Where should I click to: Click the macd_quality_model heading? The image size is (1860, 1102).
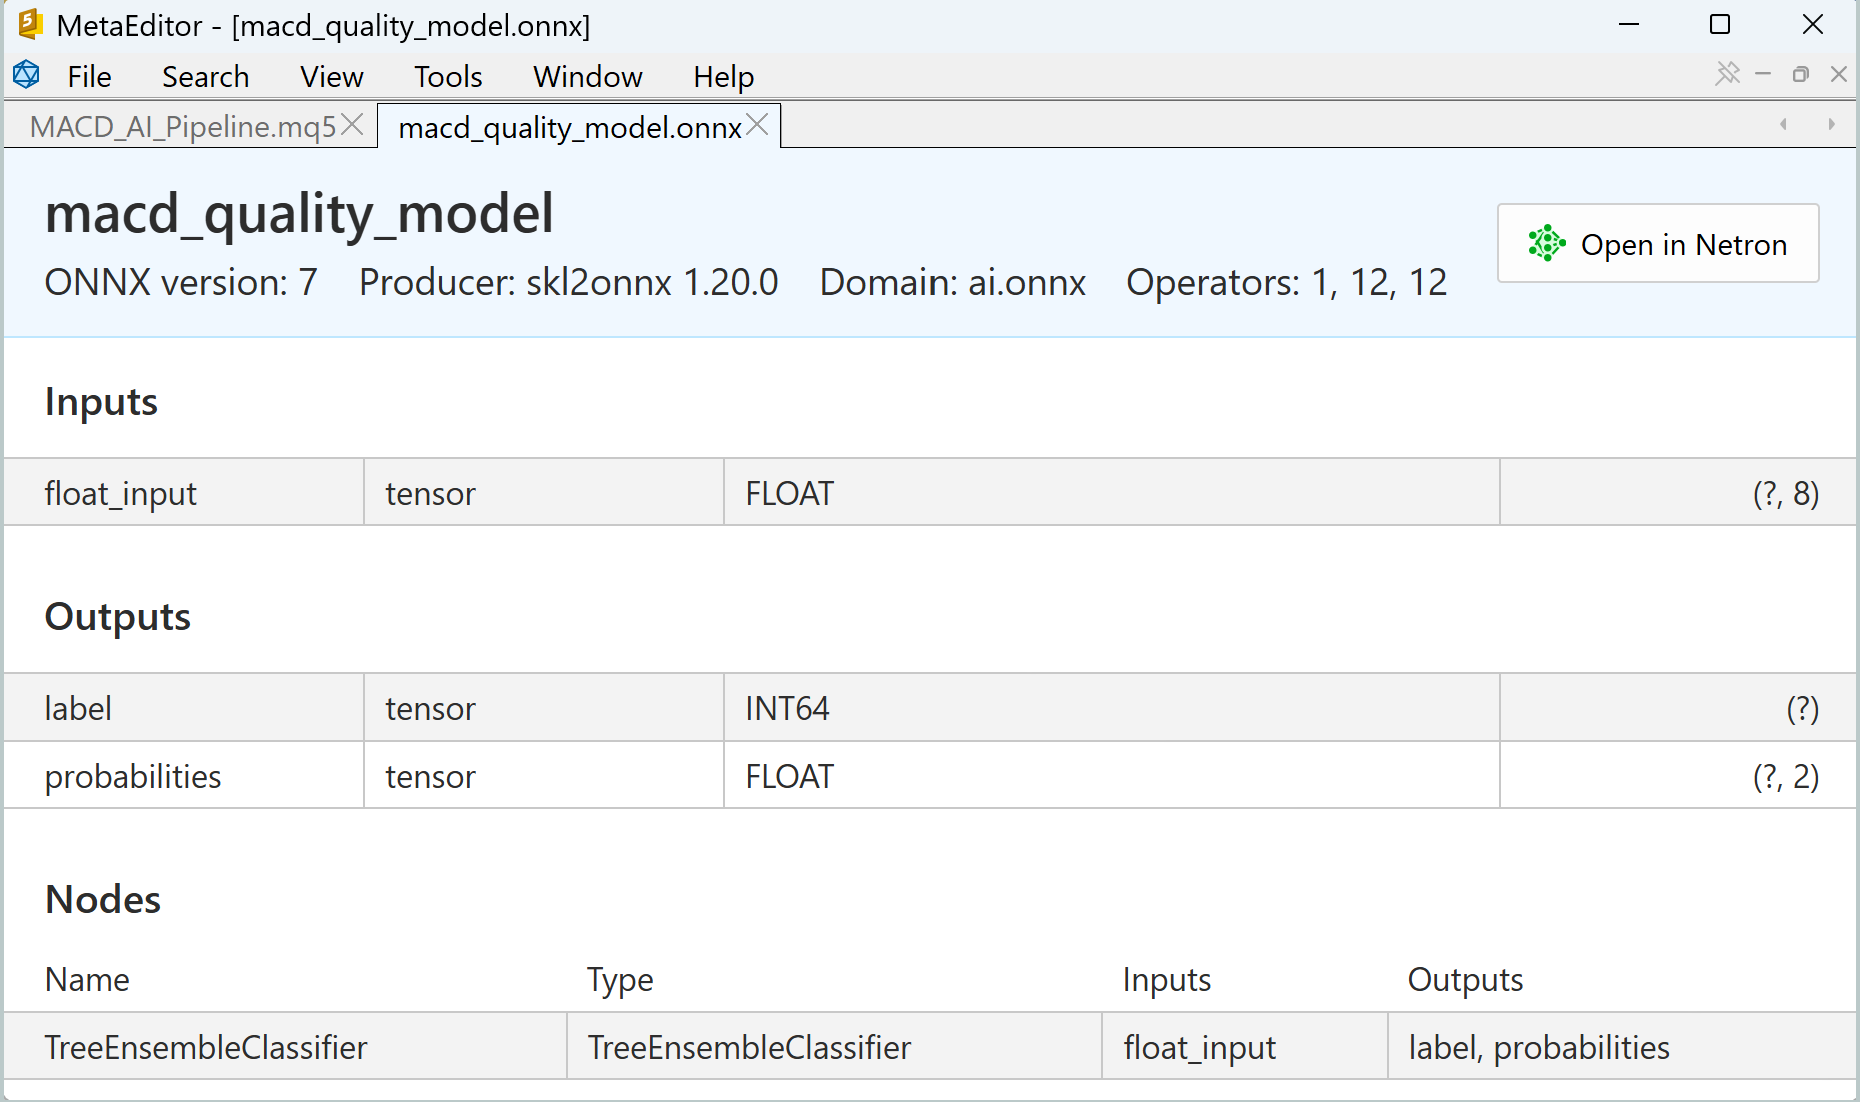299,214
